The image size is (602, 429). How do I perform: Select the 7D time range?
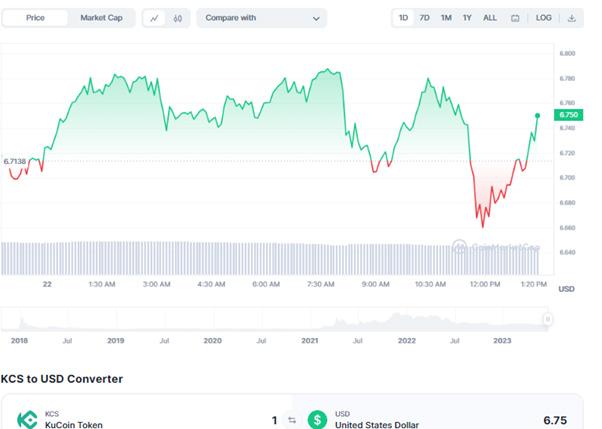[x=424, y=18]
